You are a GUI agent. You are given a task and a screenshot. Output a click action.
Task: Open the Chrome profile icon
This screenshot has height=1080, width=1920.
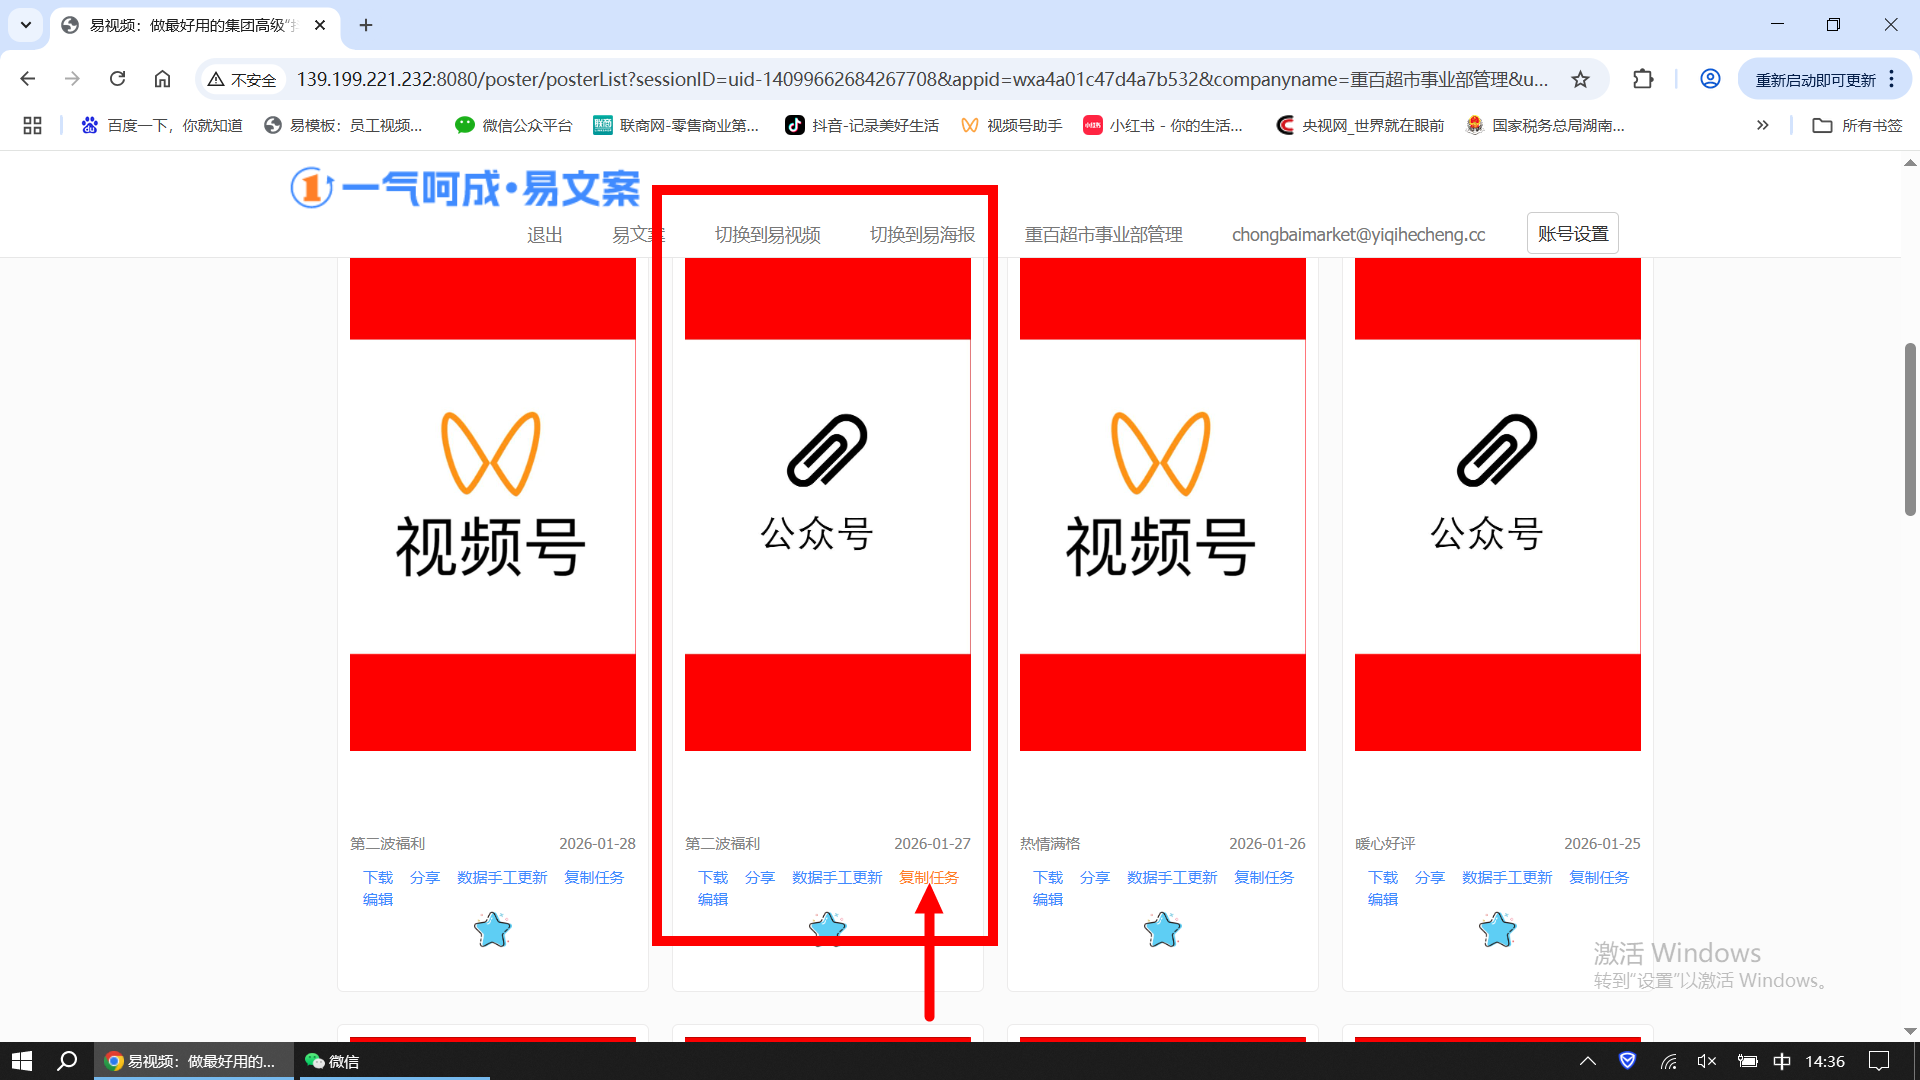[x=1710, y=79]
